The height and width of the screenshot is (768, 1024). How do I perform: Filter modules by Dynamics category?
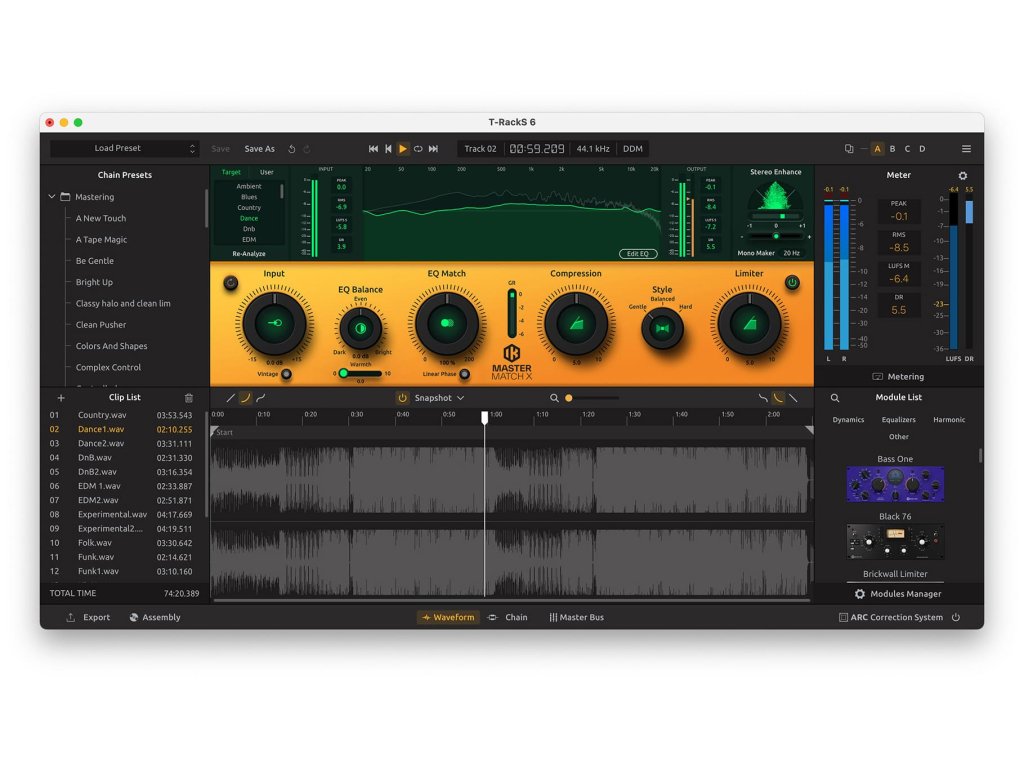(x=848, y=420)
